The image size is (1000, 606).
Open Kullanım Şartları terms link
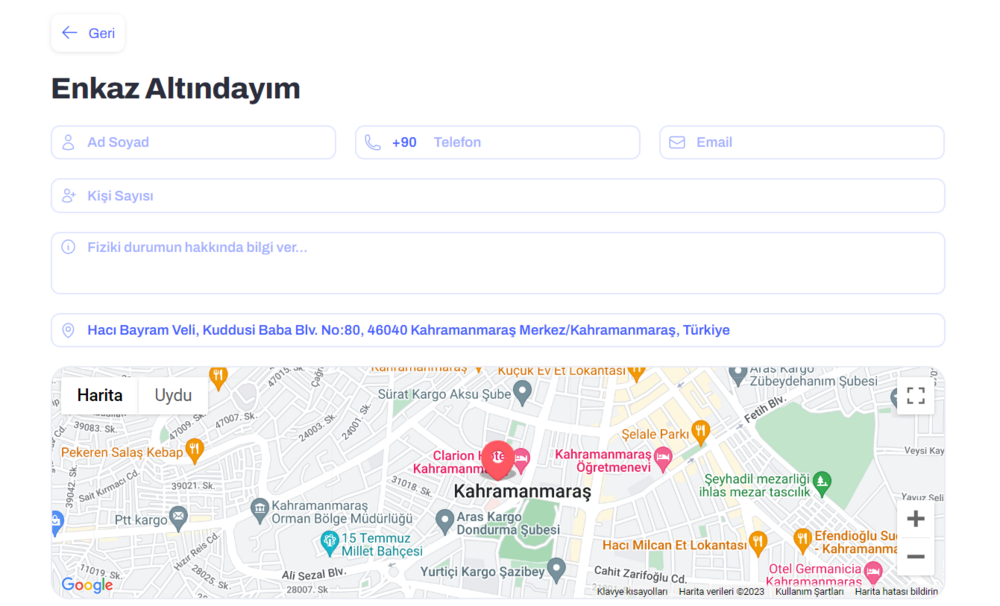point(809,591)
